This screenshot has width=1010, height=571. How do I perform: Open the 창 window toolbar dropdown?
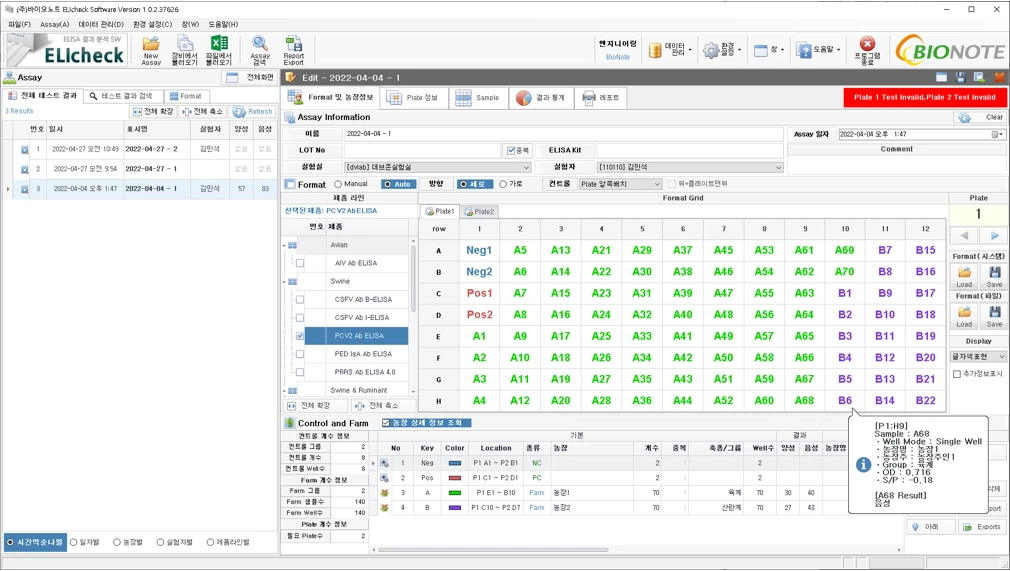pyautogui.click(x=768, y=50)
